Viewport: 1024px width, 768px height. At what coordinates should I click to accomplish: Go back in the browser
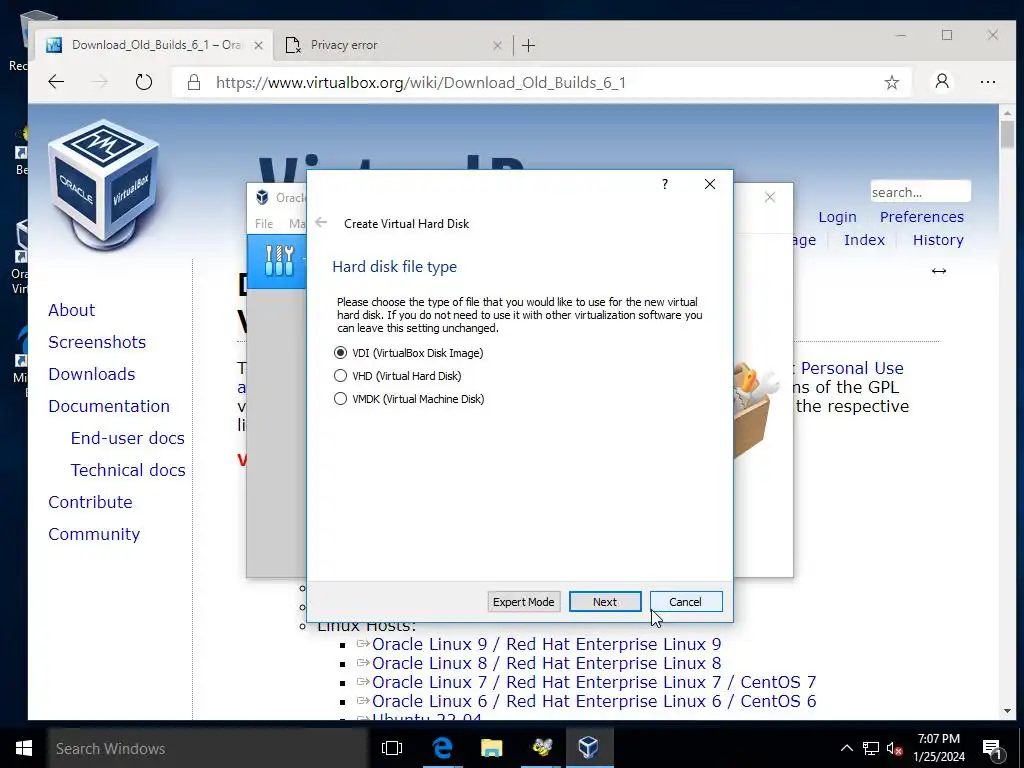click(56, 82)
